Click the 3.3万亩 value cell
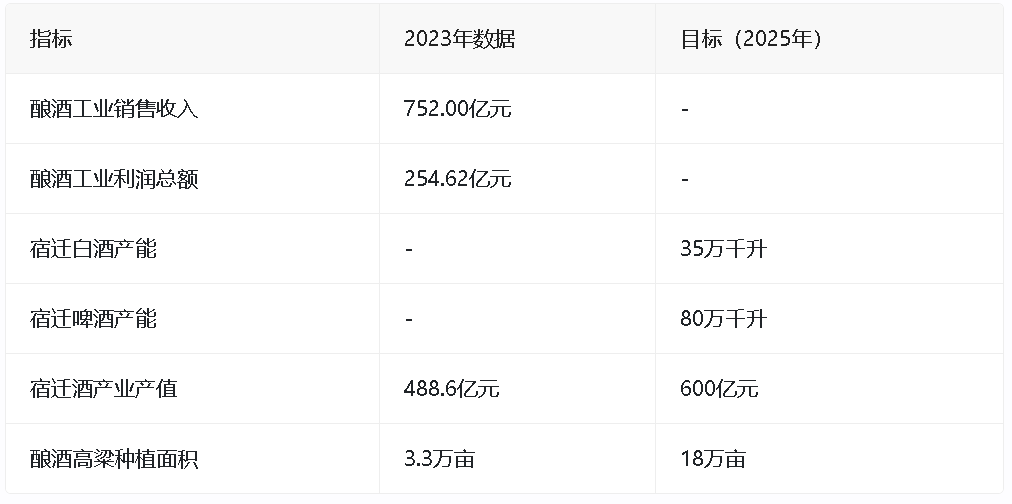The height and width of the screenshot is (504, 1012). coord(439,459)
